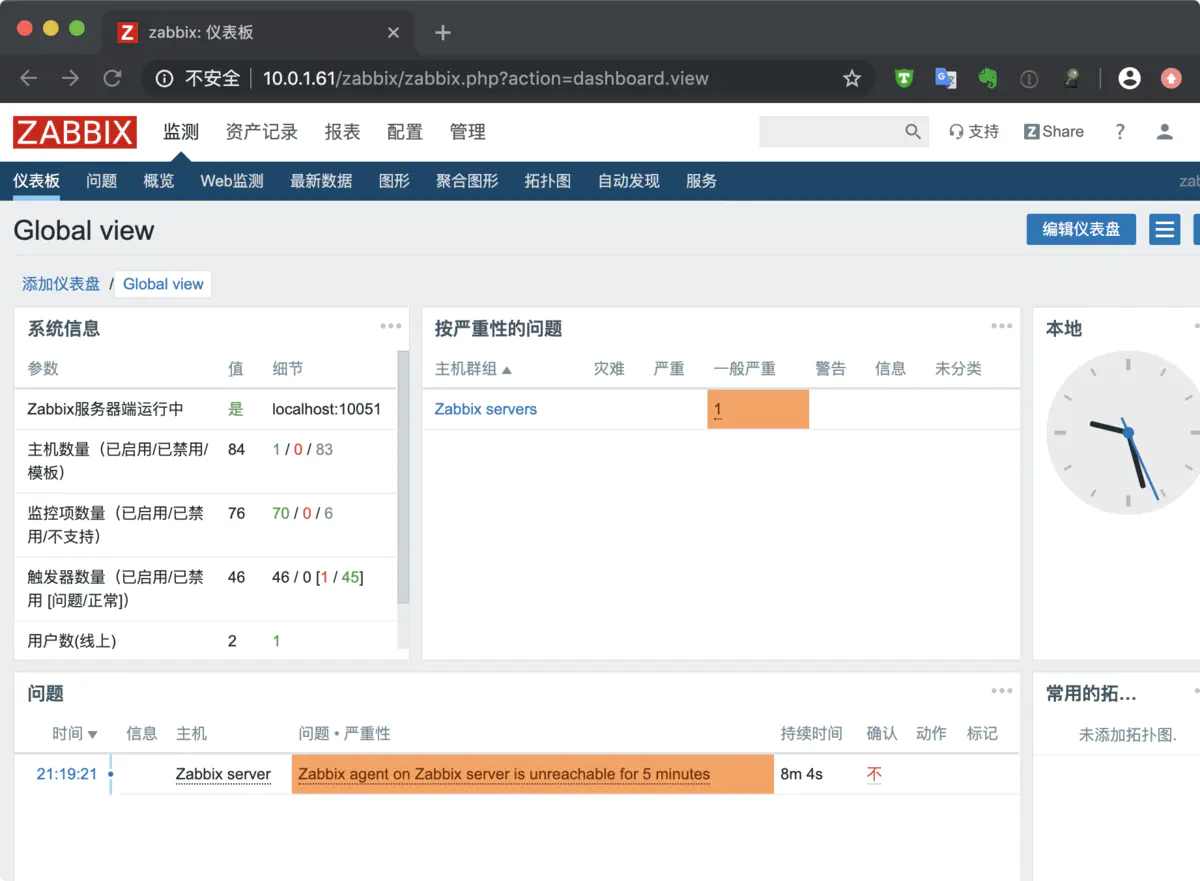Click the browser back arrow
1200x881 pixels.
point(29,78)
